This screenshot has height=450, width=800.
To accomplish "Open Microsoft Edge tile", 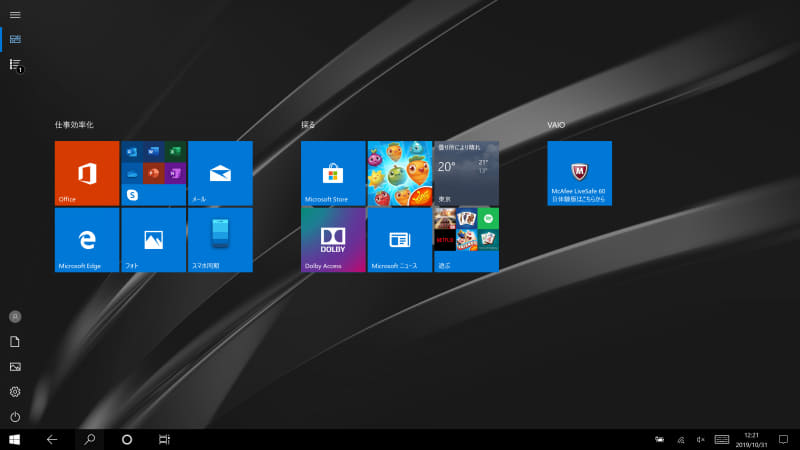I will pos(87,240).
